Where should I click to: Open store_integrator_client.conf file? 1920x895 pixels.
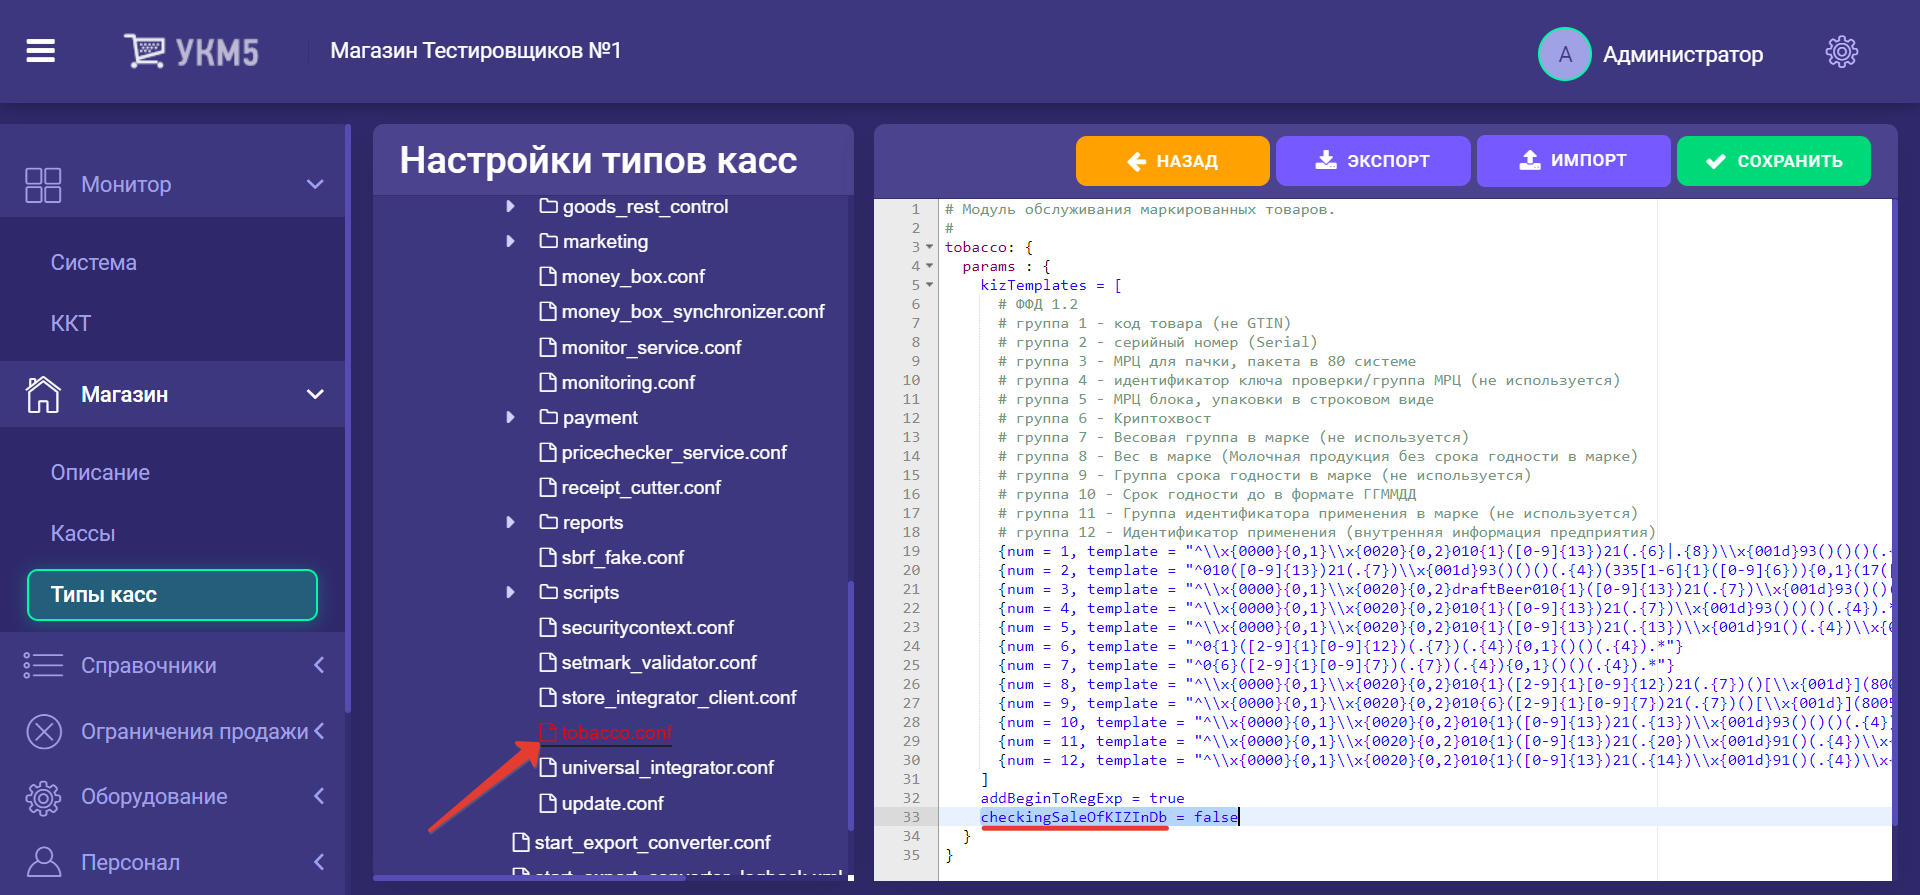[x=679, y=697]
